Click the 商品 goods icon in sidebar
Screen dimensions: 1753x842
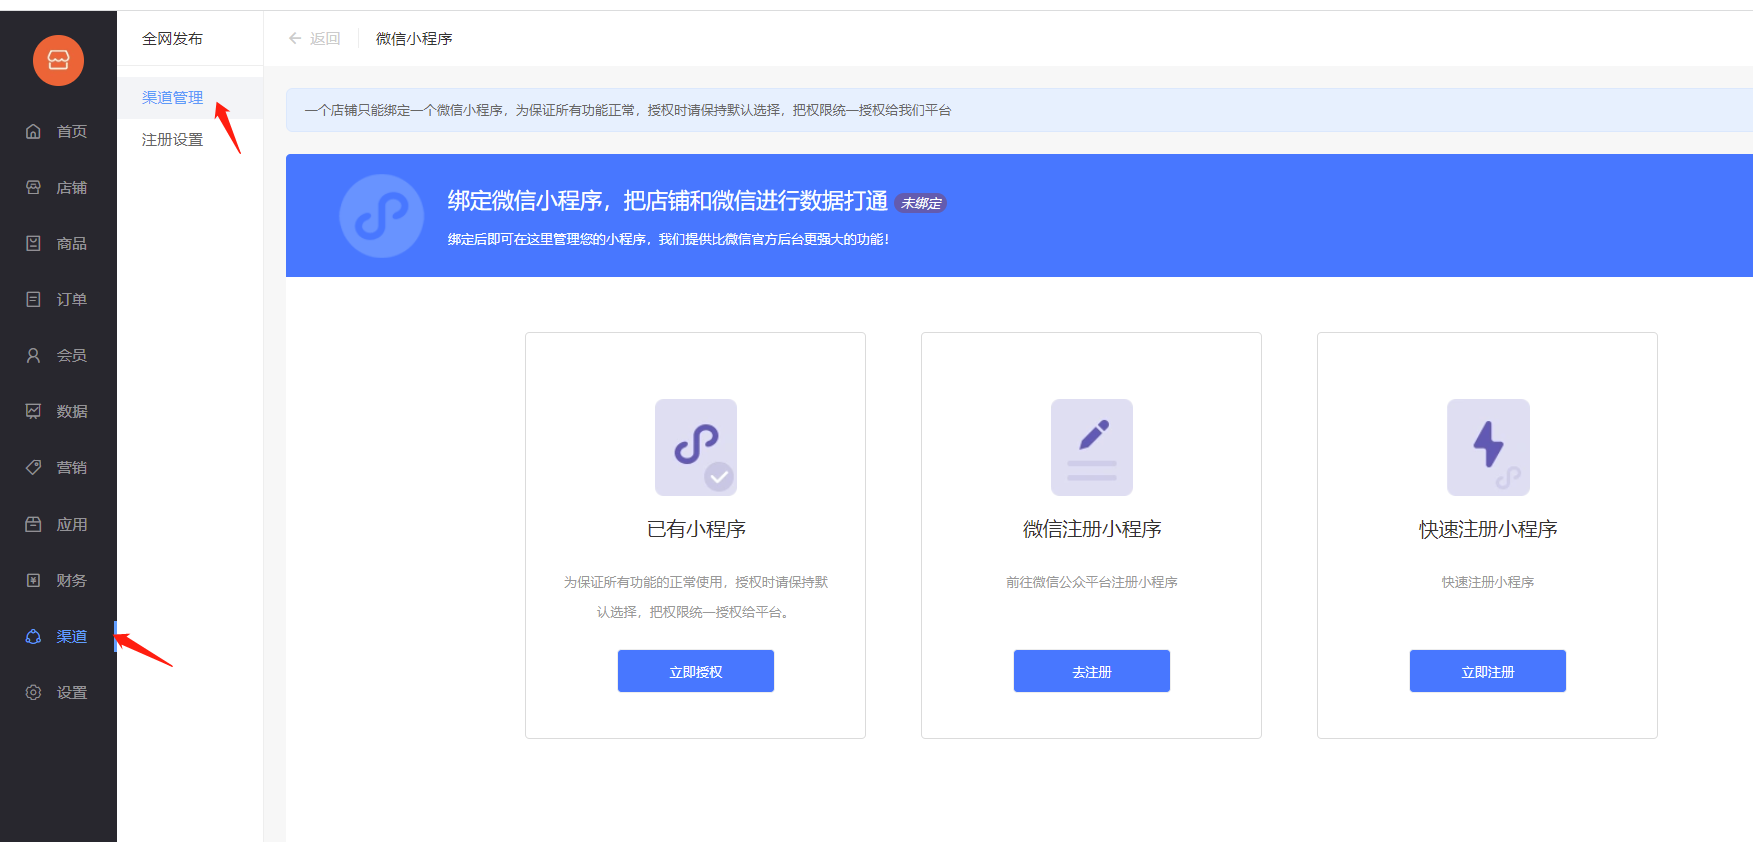pyautogui.click(x=33, y=243)
